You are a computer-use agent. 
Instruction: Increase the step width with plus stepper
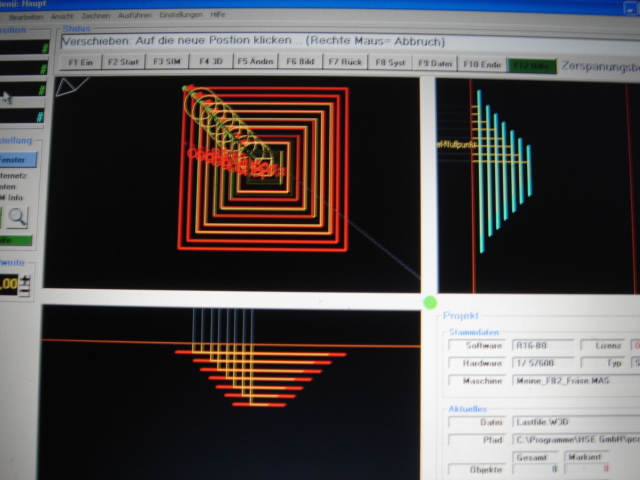click(x=25, y=278)
